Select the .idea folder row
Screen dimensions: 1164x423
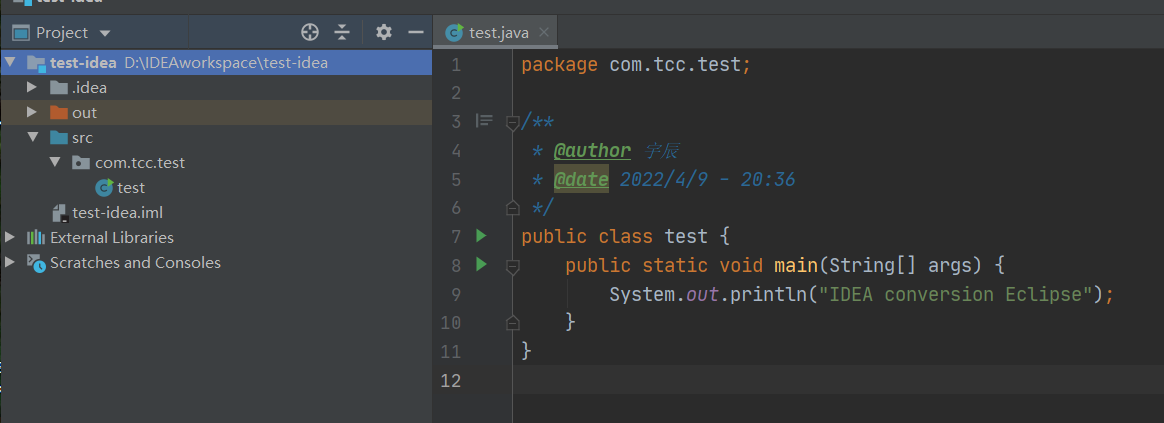point(215,88)
